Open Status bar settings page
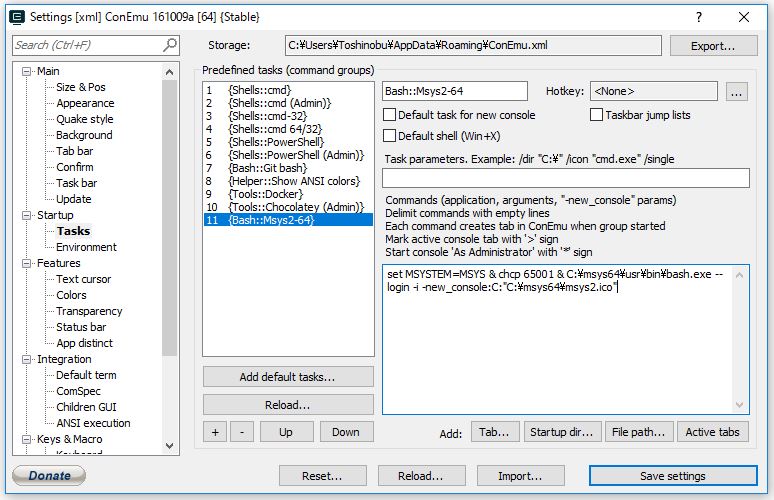774x500 pixels. click(x=81, y=327)
